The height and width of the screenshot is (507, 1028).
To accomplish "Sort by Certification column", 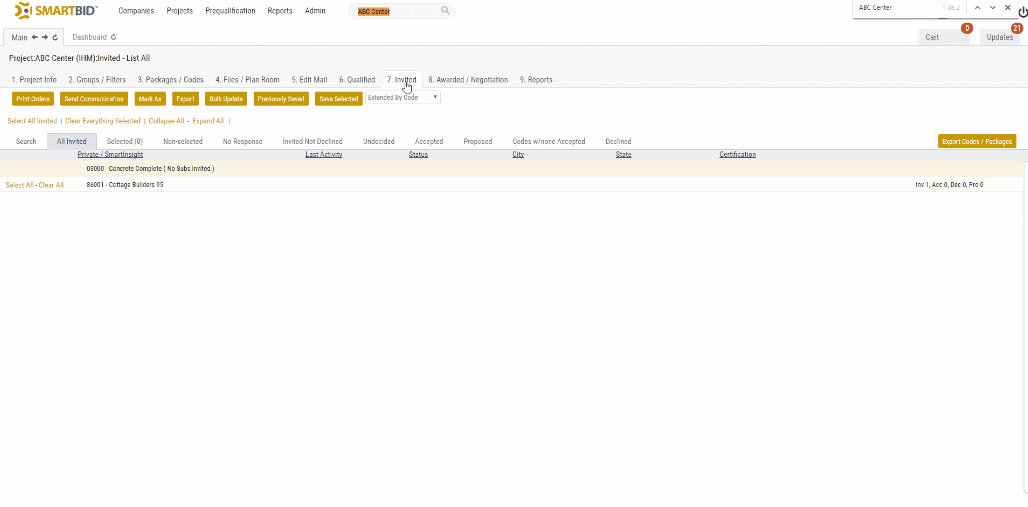I will tap(738, 155).
